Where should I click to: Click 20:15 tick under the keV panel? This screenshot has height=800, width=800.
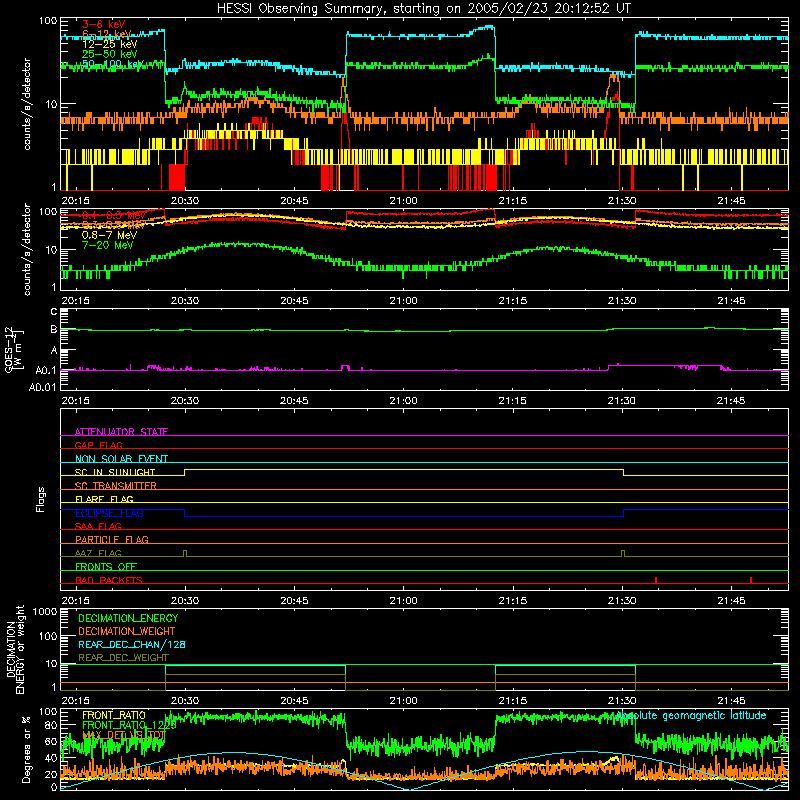[x=76, y=201]
